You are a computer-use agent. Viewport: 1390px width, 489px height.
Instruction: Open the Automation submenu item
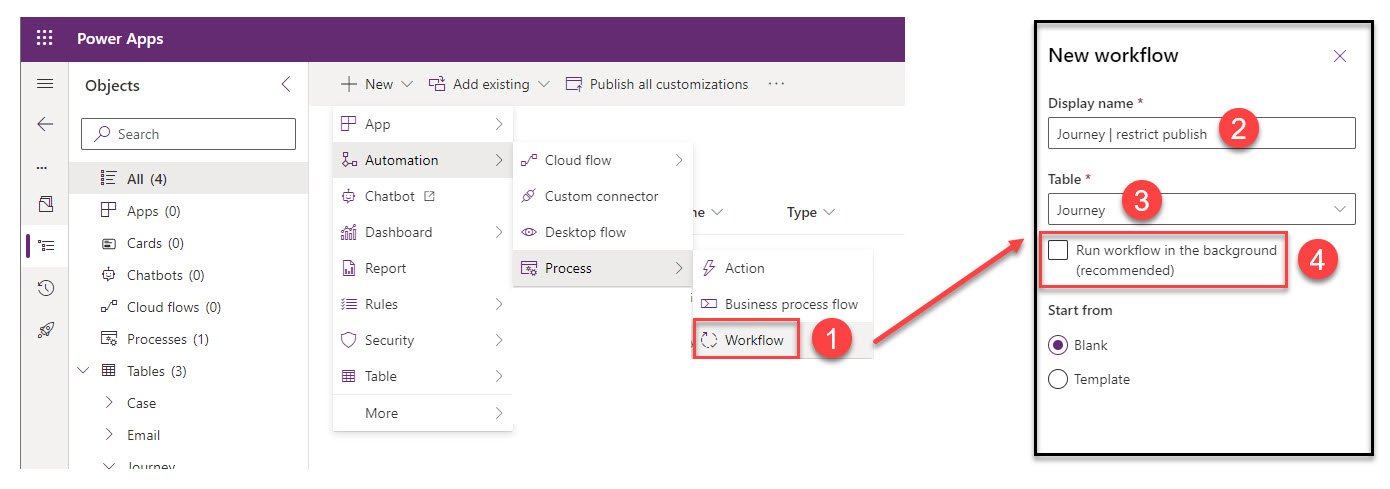(423, 160)
